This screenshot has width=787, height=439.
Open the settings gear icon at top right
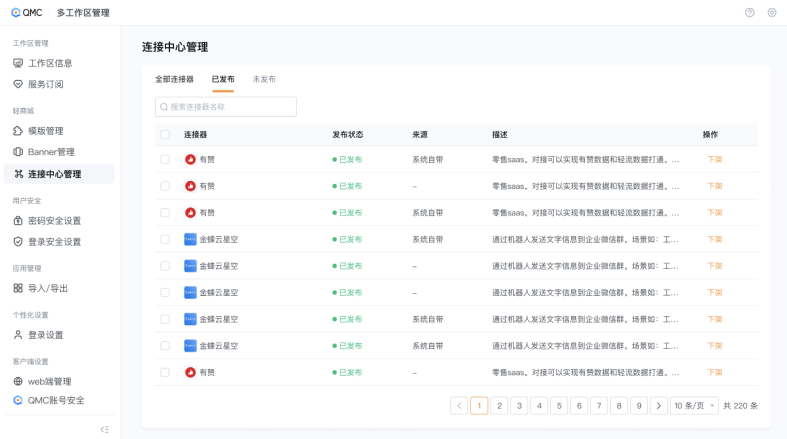[x=772, y=13]
